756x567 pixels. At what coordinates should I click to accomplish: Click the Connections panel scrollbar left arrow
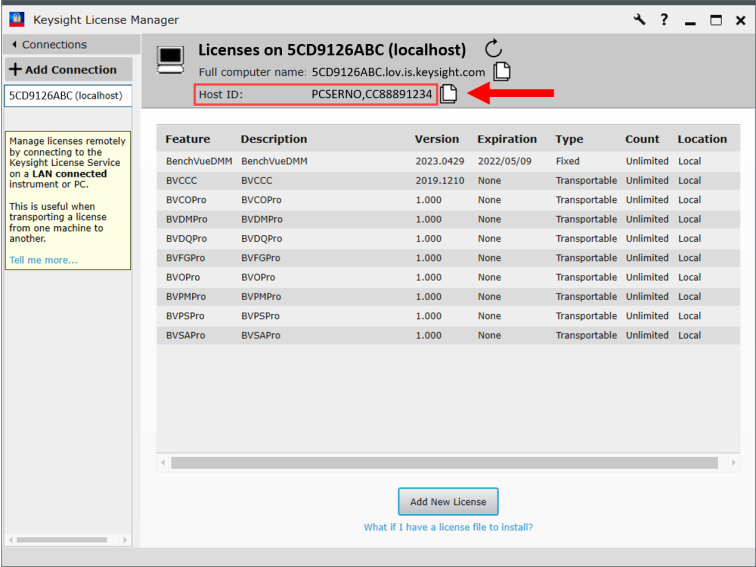(x=11, y=540)
